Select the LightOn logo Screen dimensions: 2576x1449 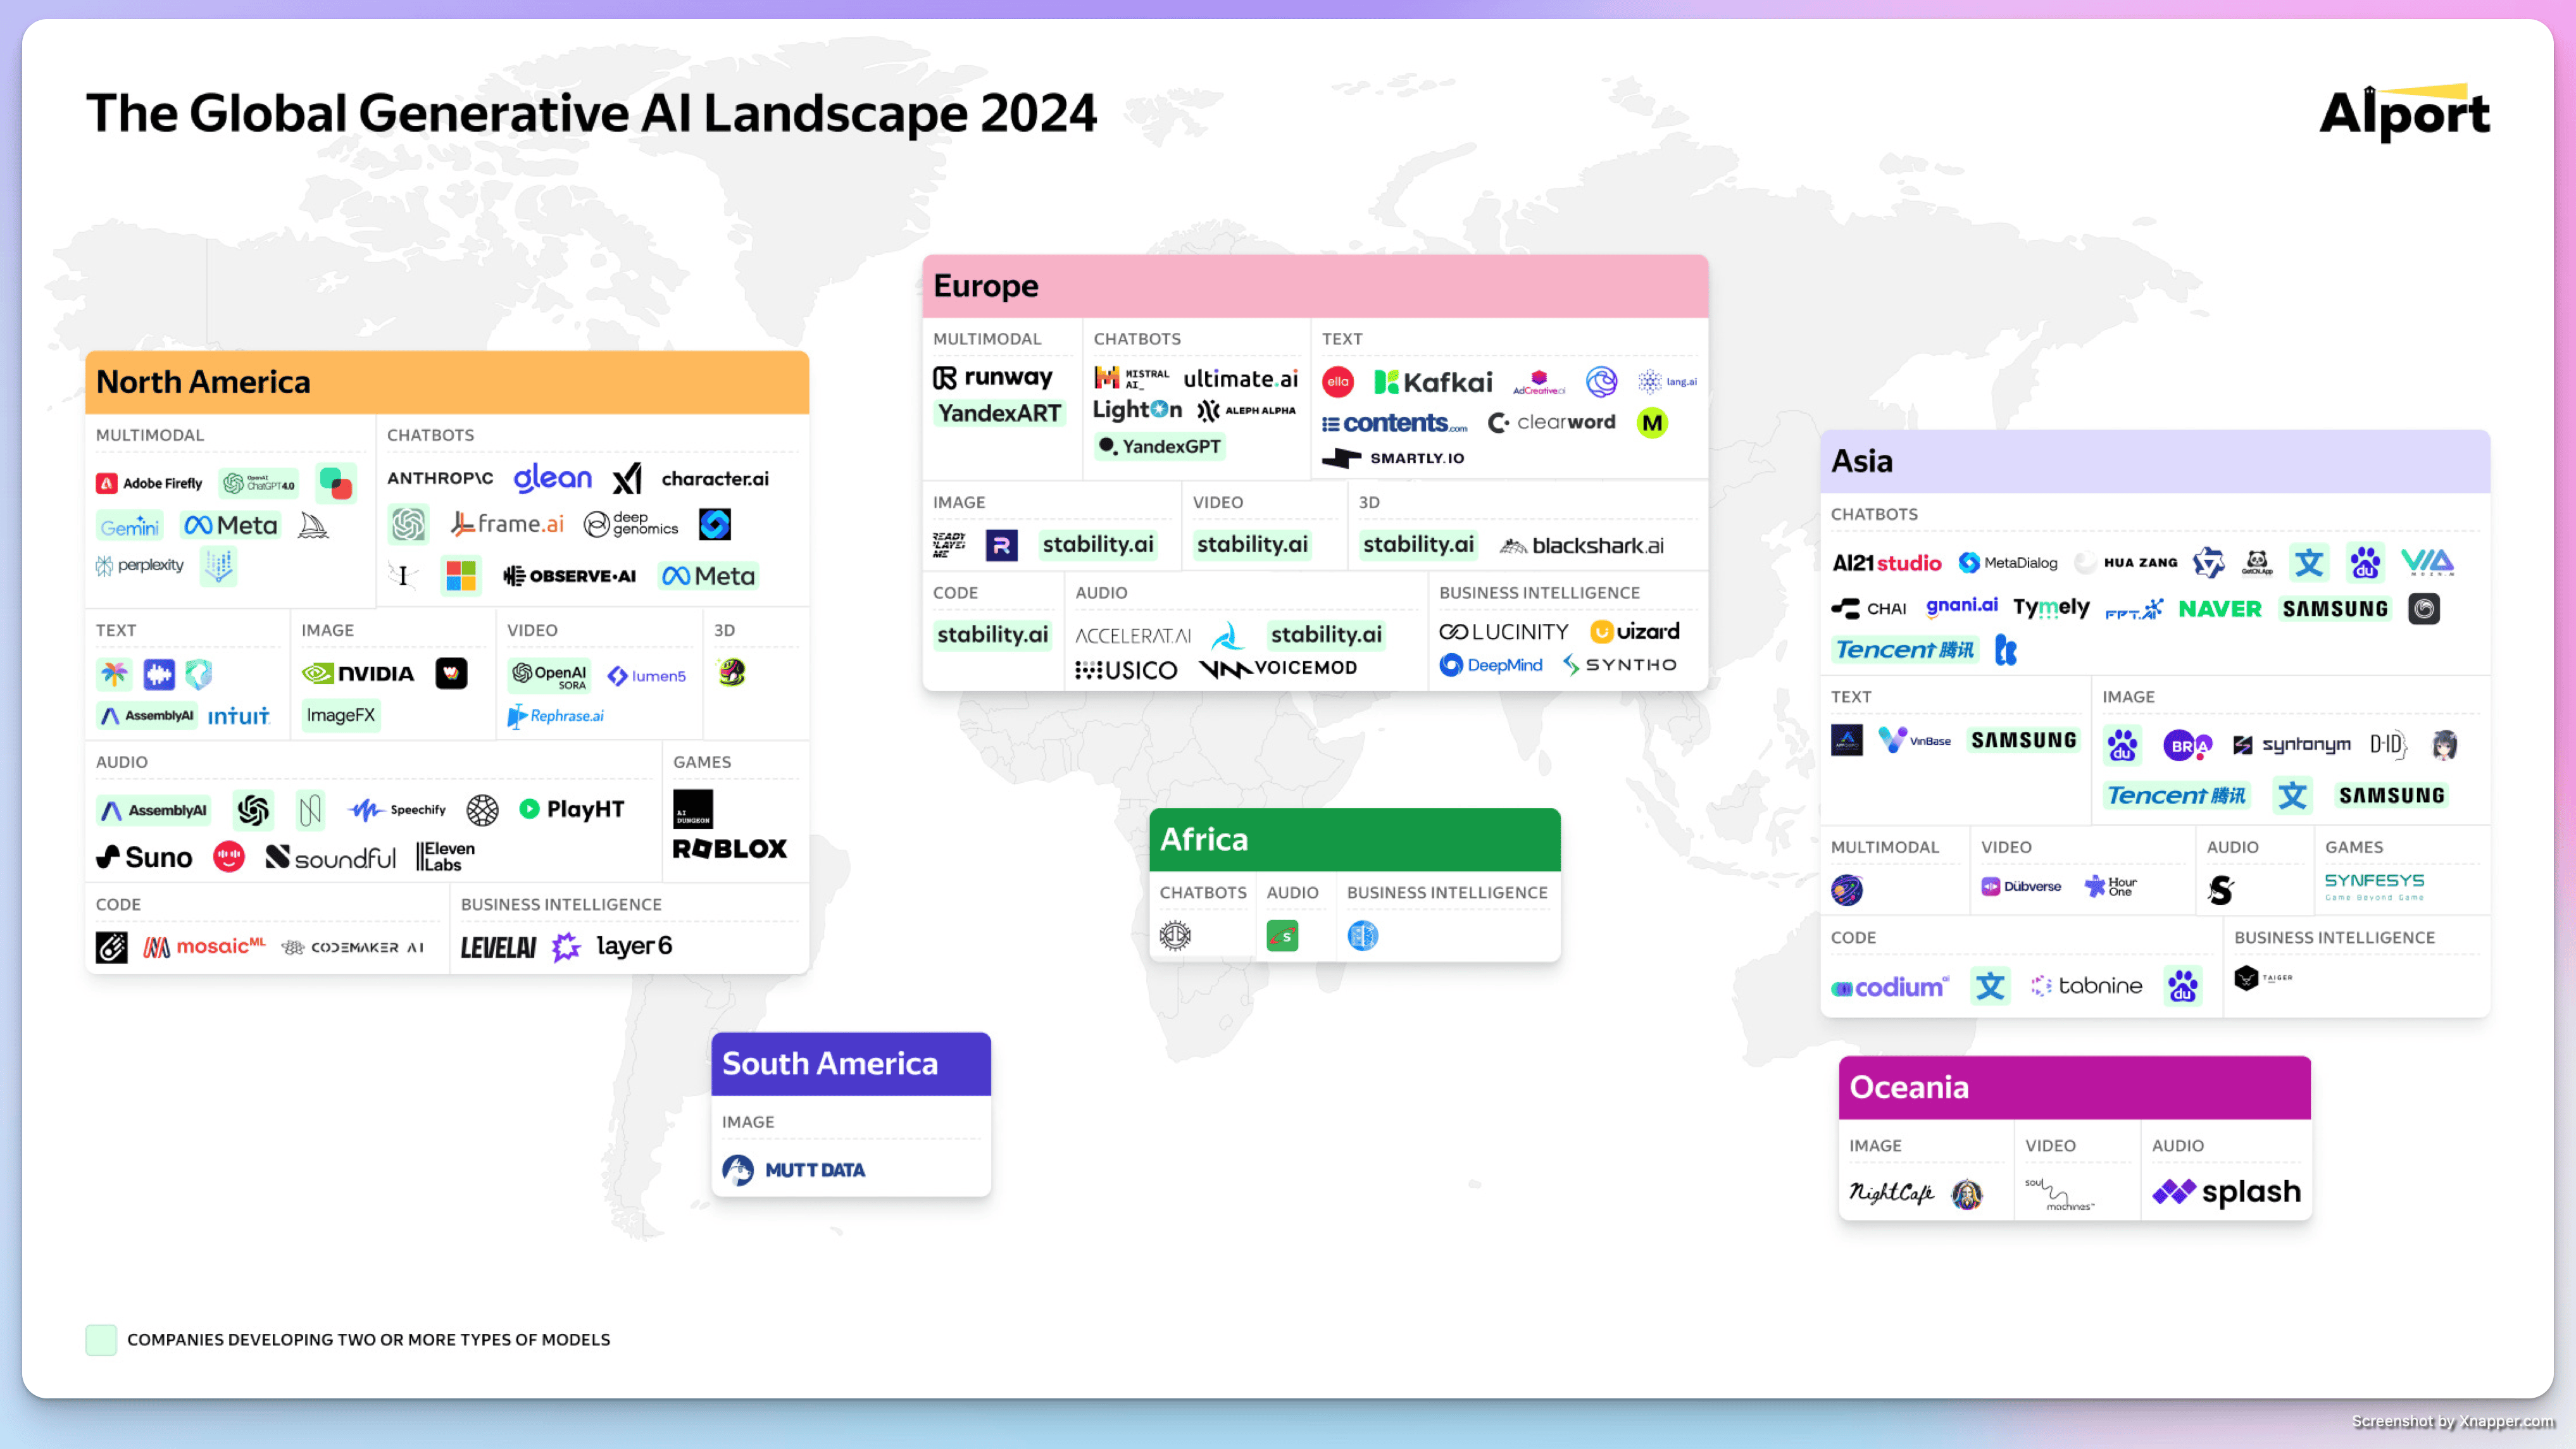click(x=1137, y=410)
